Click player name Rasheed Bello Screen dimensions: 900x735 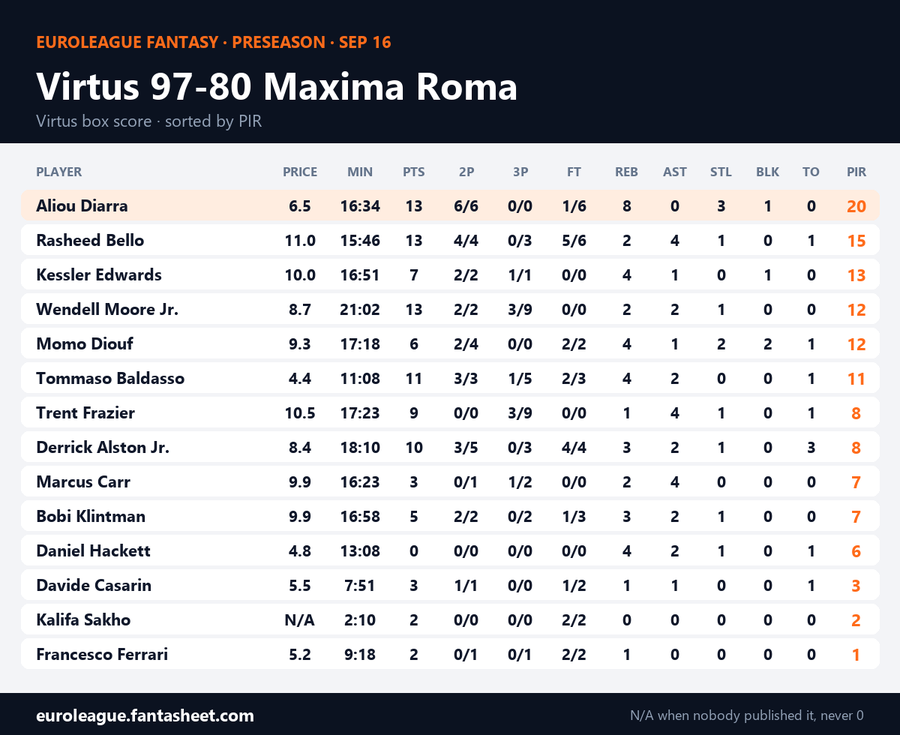click(x=90, y=240)
